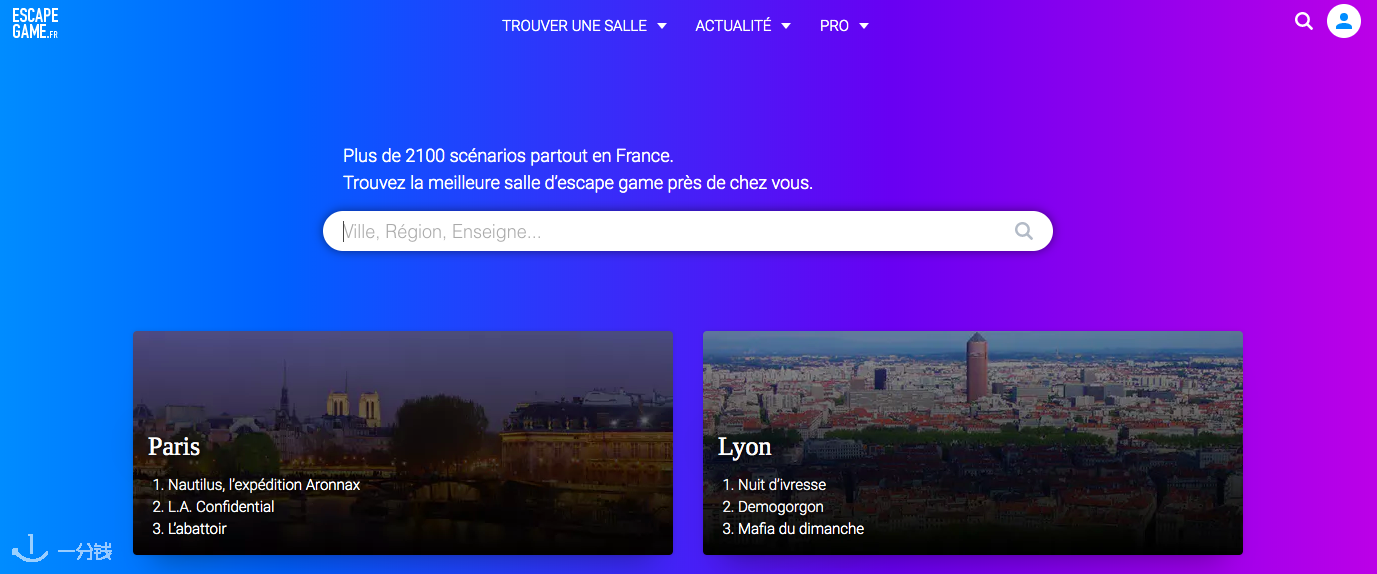Expand the Trouver une salle dropdown arrow
This screenshot has width=1377, height=574.
(662, 26)
